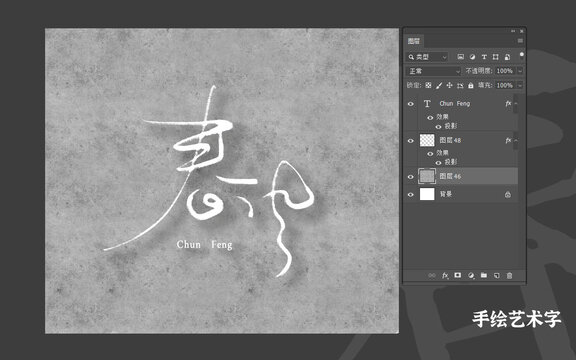Select the 背景 layer thumbnail
This screenshot has width=576, height=360.
(427, 194)
